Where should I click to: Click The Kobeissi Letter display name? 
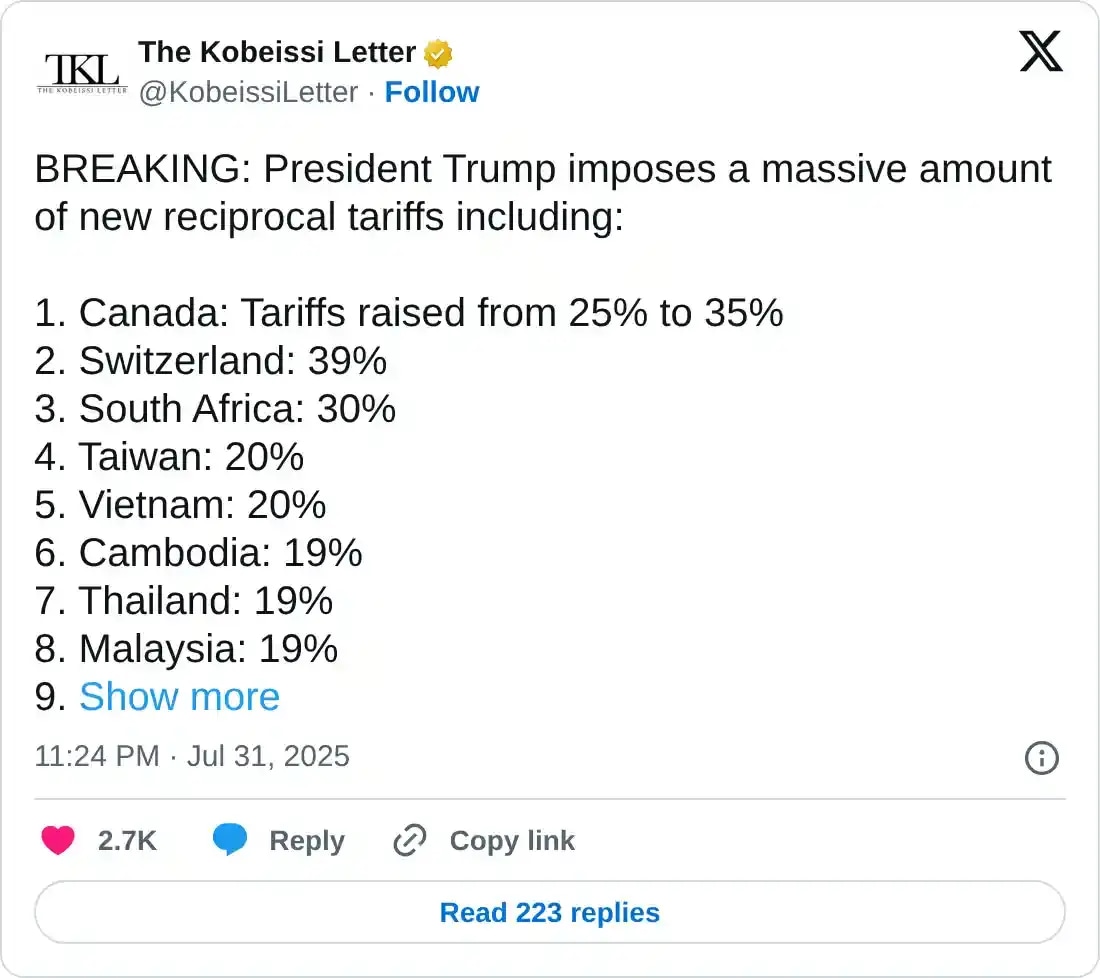pyautogui.click(x=277, y=52)
